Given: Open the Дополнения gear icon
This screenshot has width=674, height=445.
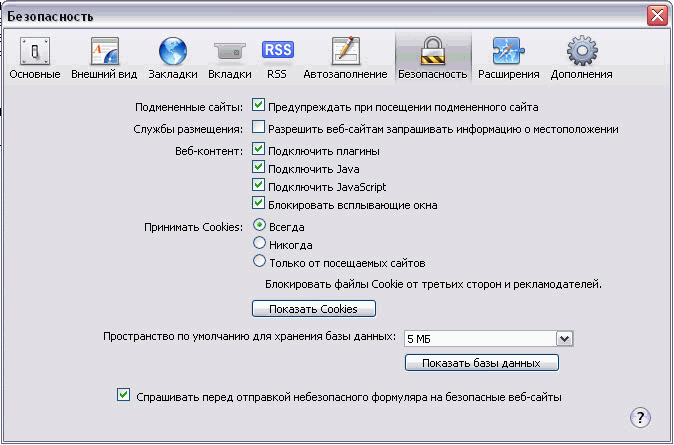Looking at the screenshot, I should (x=581, y=51).
